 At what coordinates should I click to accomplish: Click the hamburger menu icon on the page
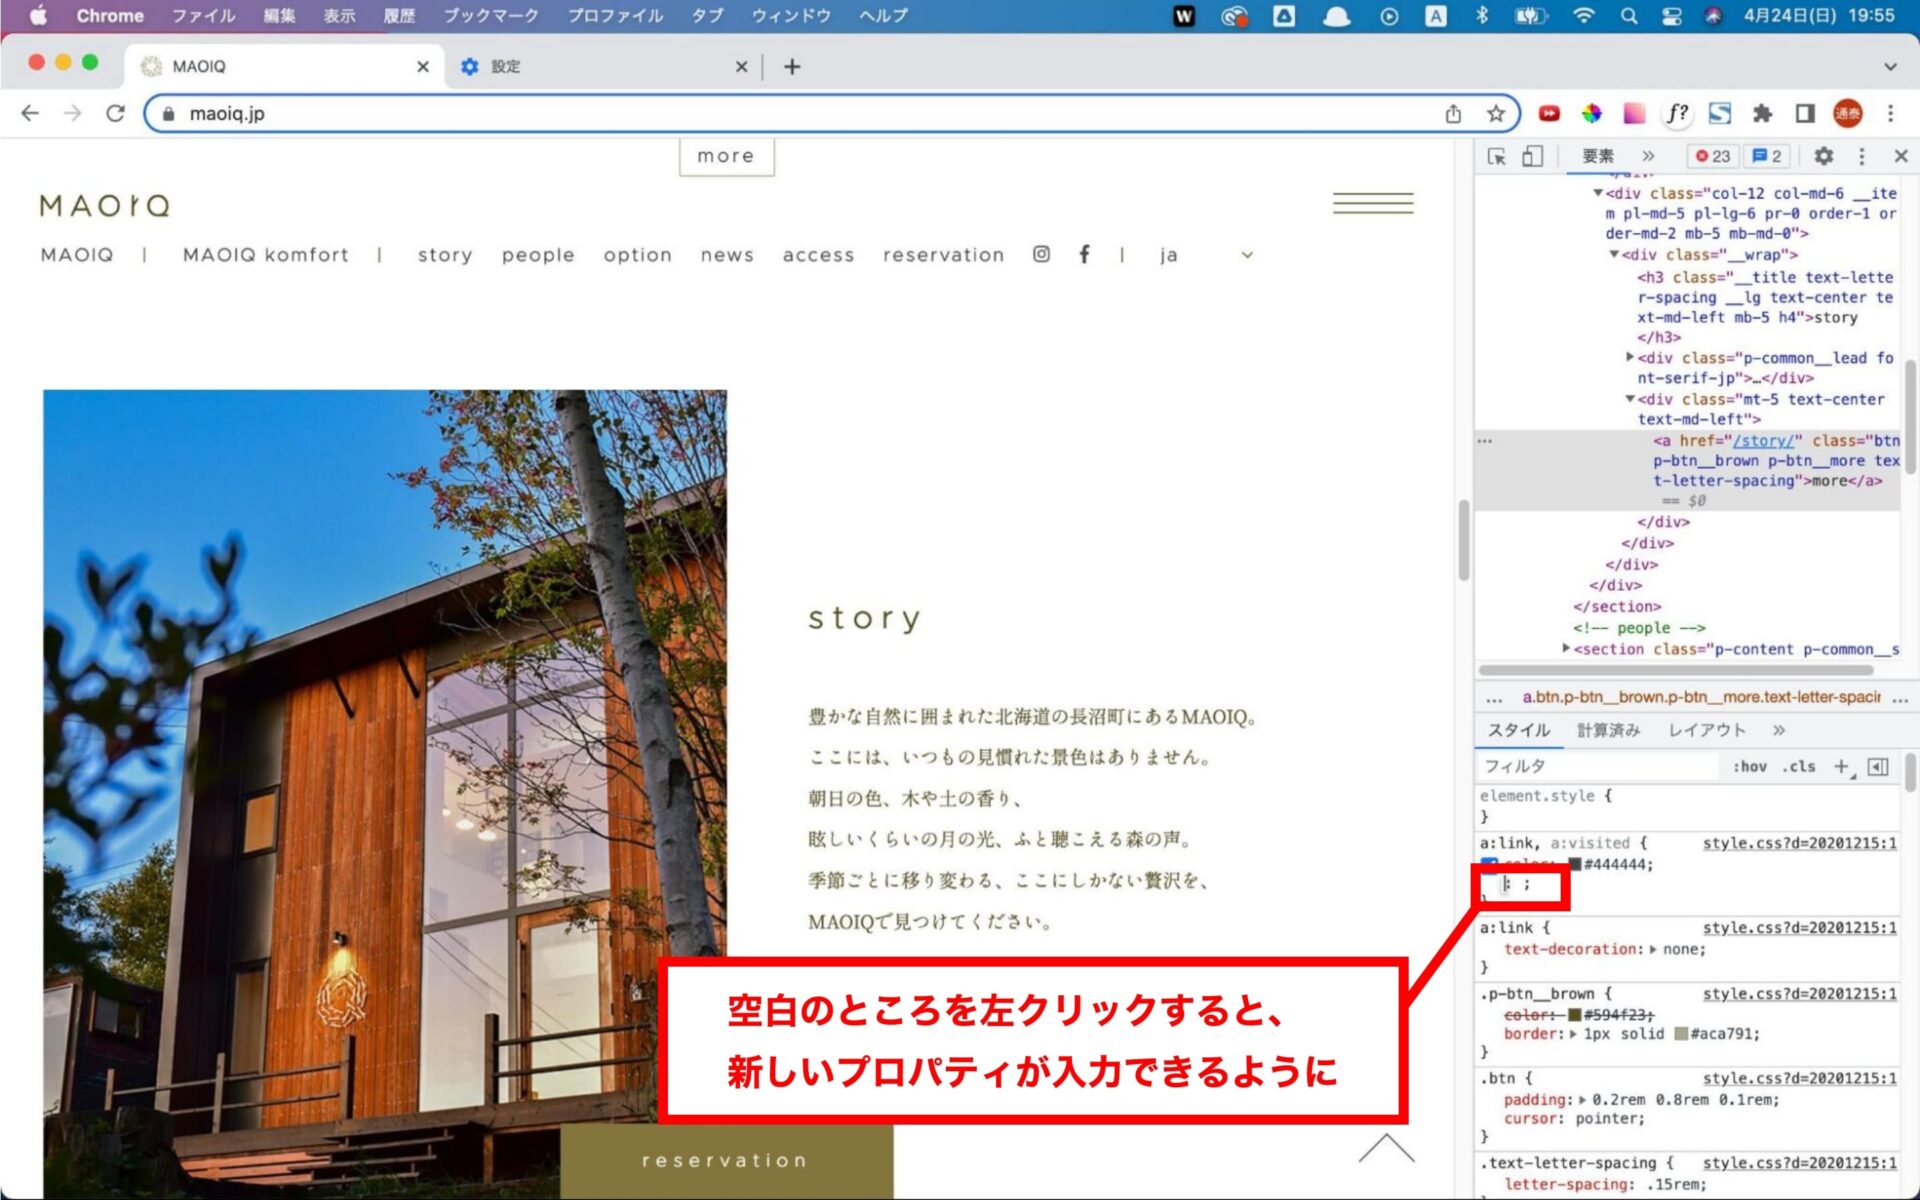1373,203
